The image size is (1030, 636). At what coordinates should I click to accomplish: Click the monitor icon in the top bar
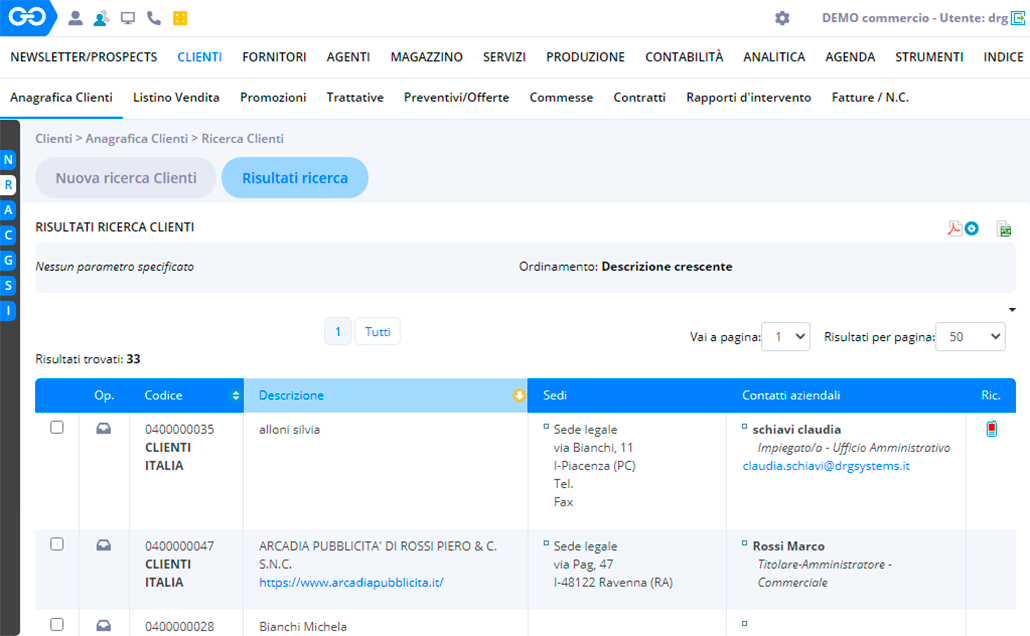pos(127,18)
